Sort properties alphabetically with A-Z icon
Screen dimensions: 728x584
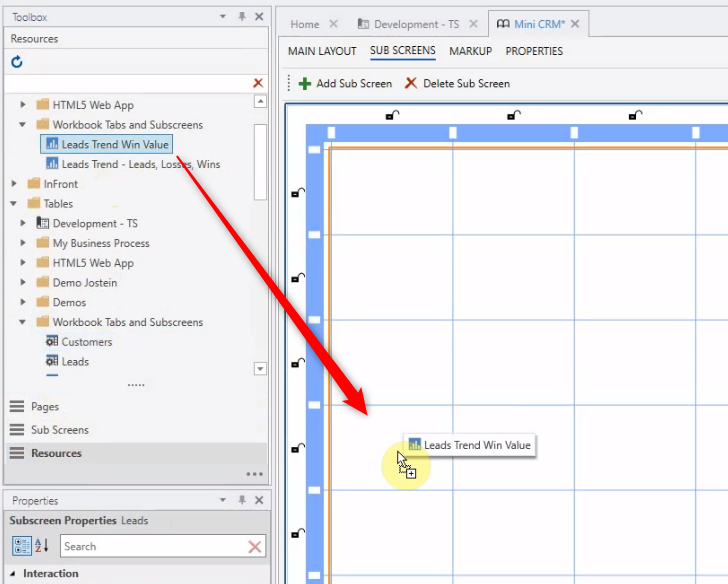[42, 546]
